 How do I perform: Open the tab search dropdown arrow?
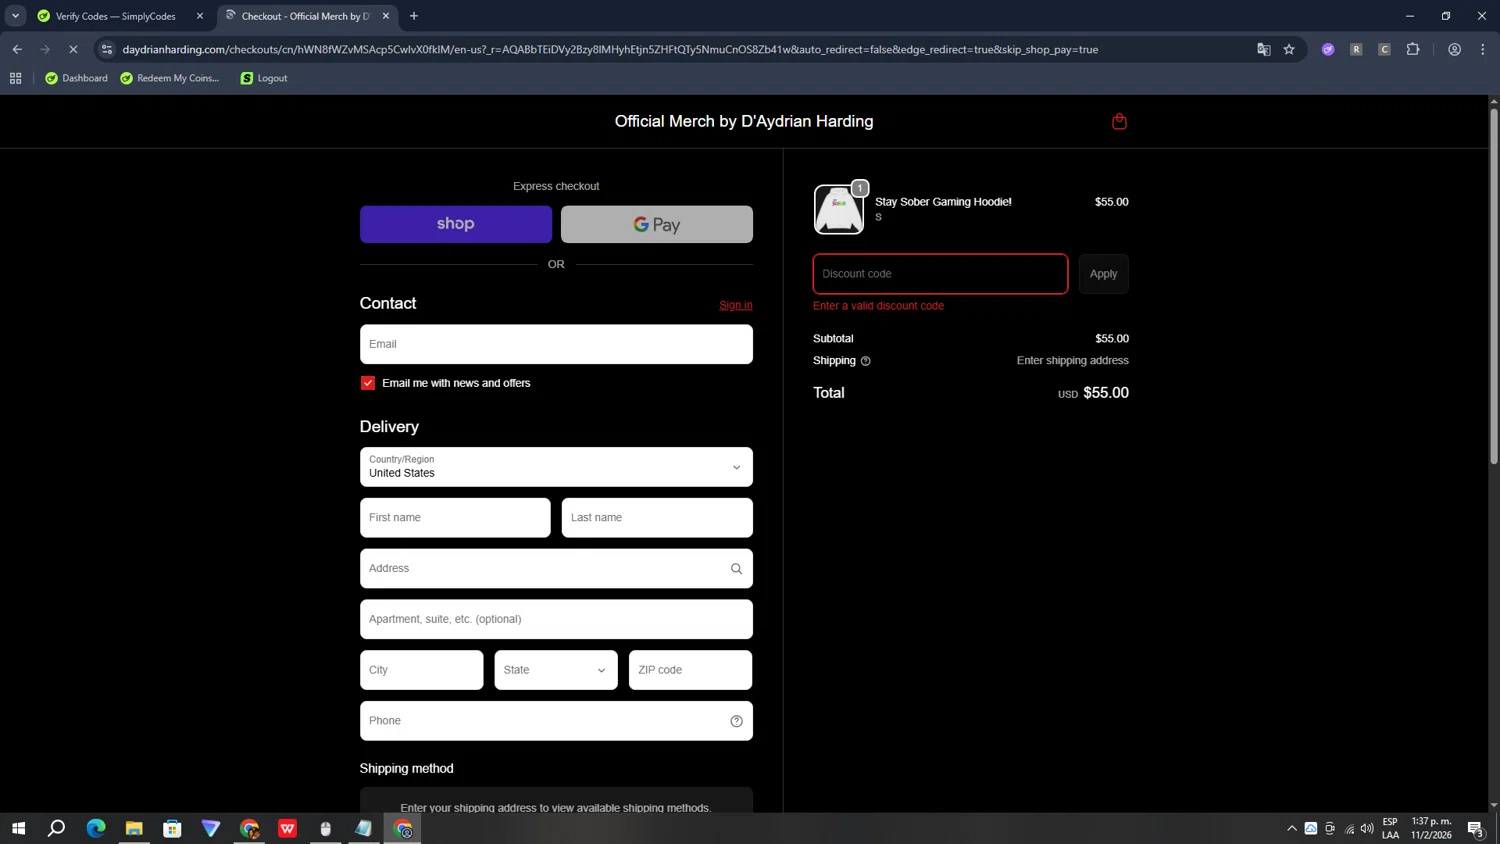(x=15, y=16)
